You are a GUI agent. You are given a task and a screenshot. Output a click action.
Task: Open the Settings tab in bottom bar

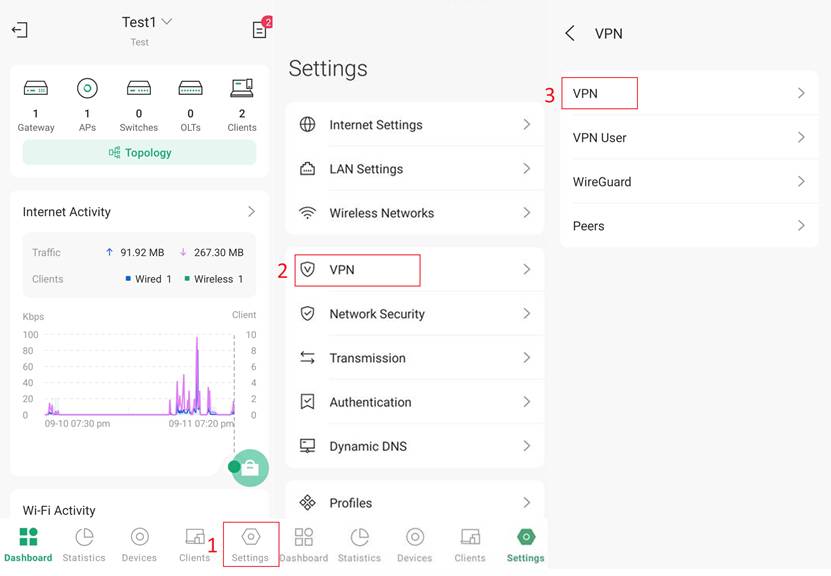(x=250, y=544)
